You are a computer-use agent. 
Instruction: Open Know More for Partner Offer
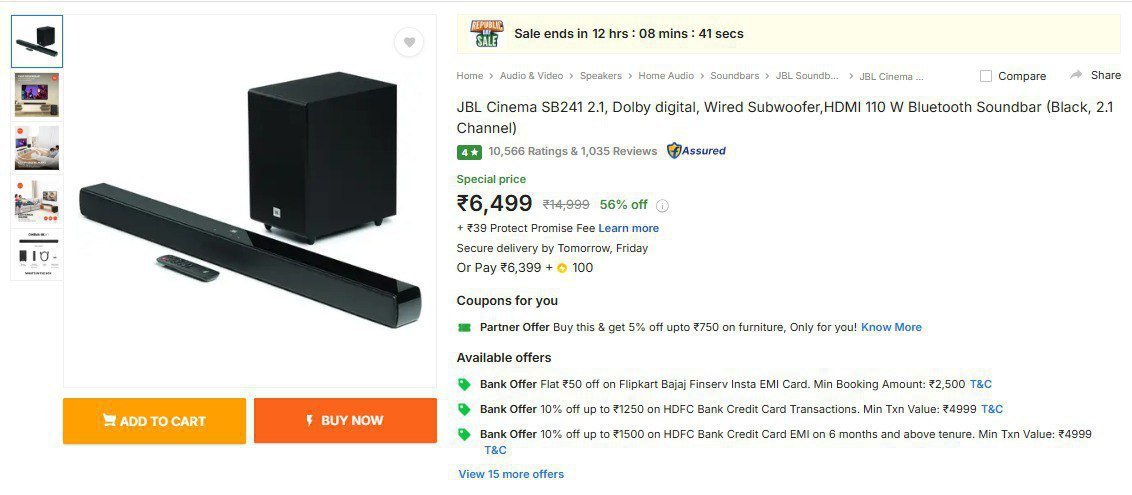pos(891,327)
